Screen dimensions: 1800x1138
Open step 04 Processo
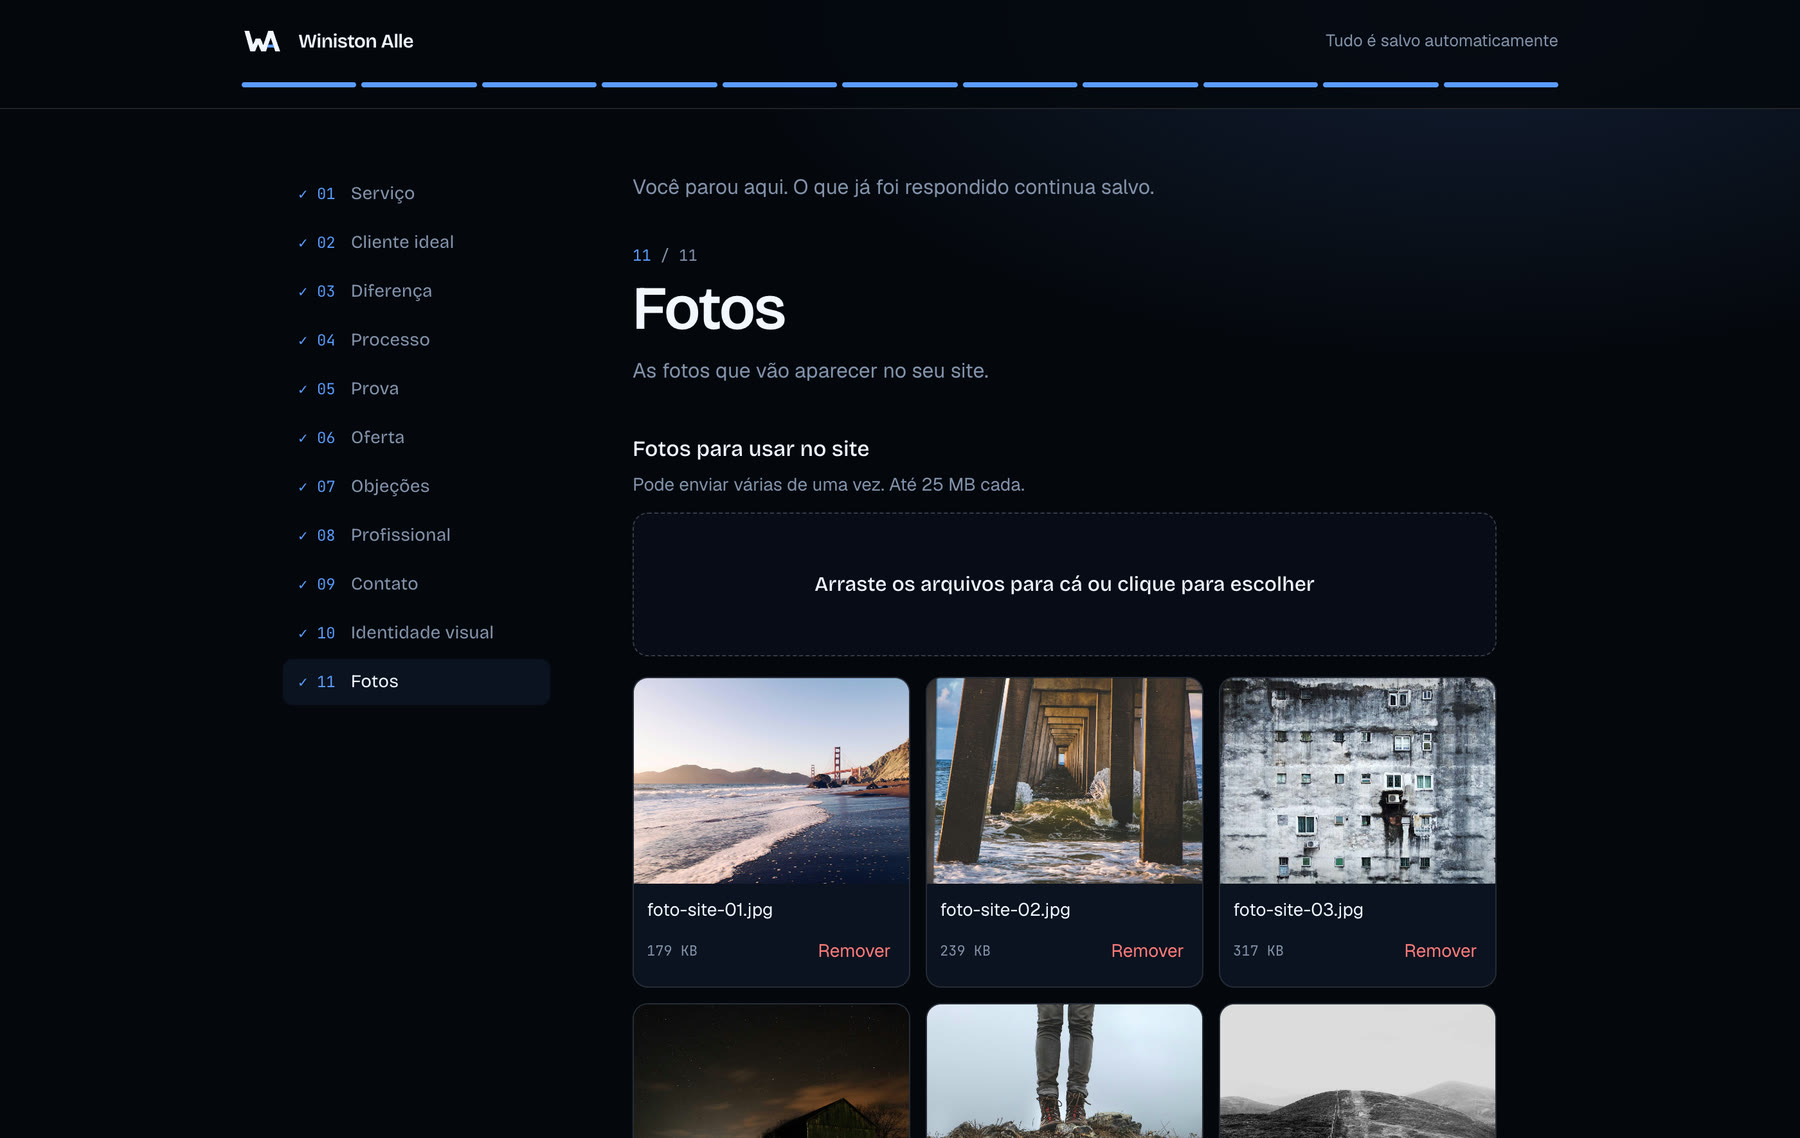(x=416, y=340)
